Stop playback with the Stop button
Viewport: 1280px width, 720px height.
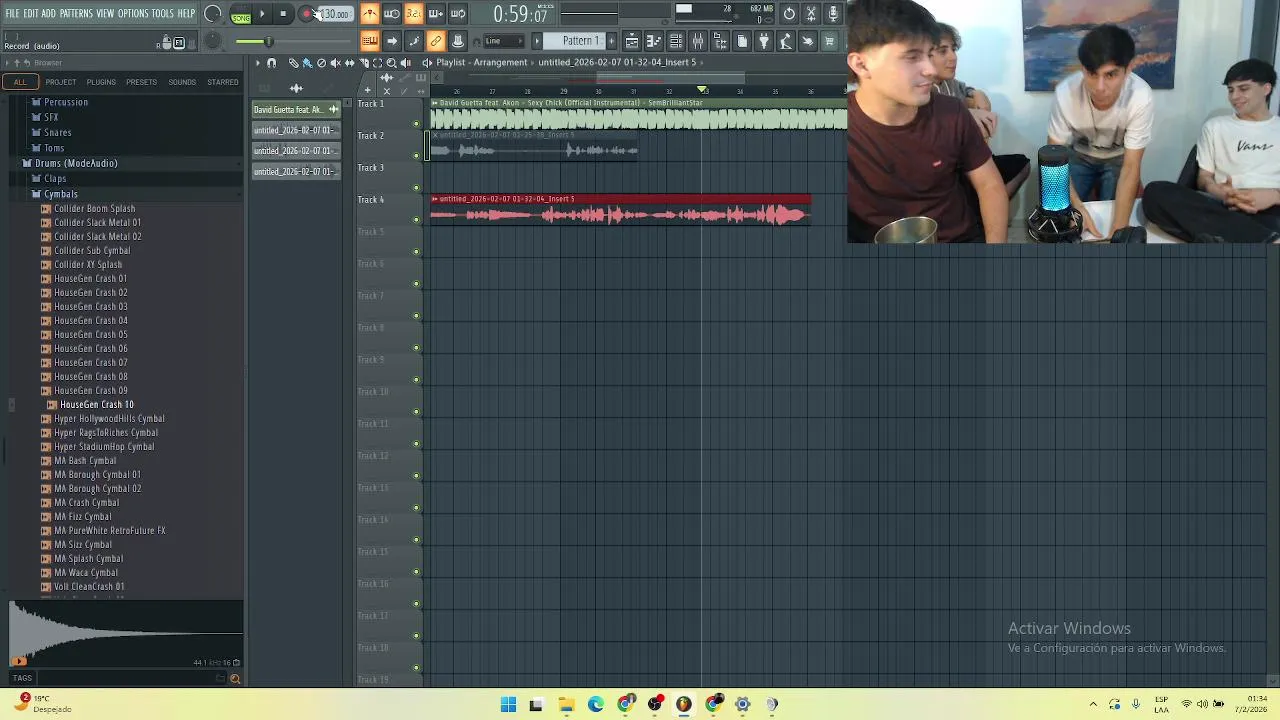(283, 14)
